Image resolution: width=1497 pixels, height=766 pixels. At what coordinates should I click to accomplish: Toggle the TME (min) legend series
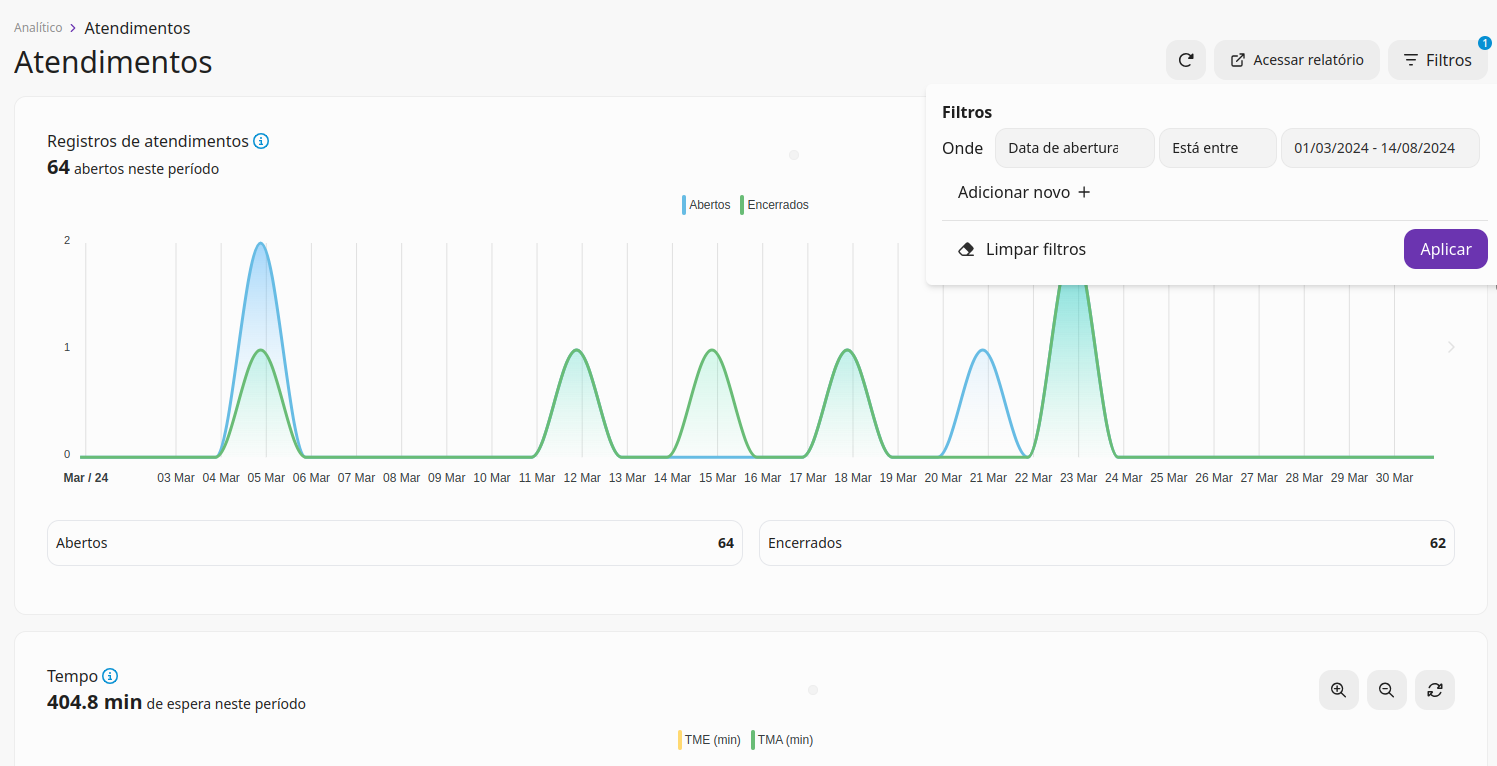point(709,740)
